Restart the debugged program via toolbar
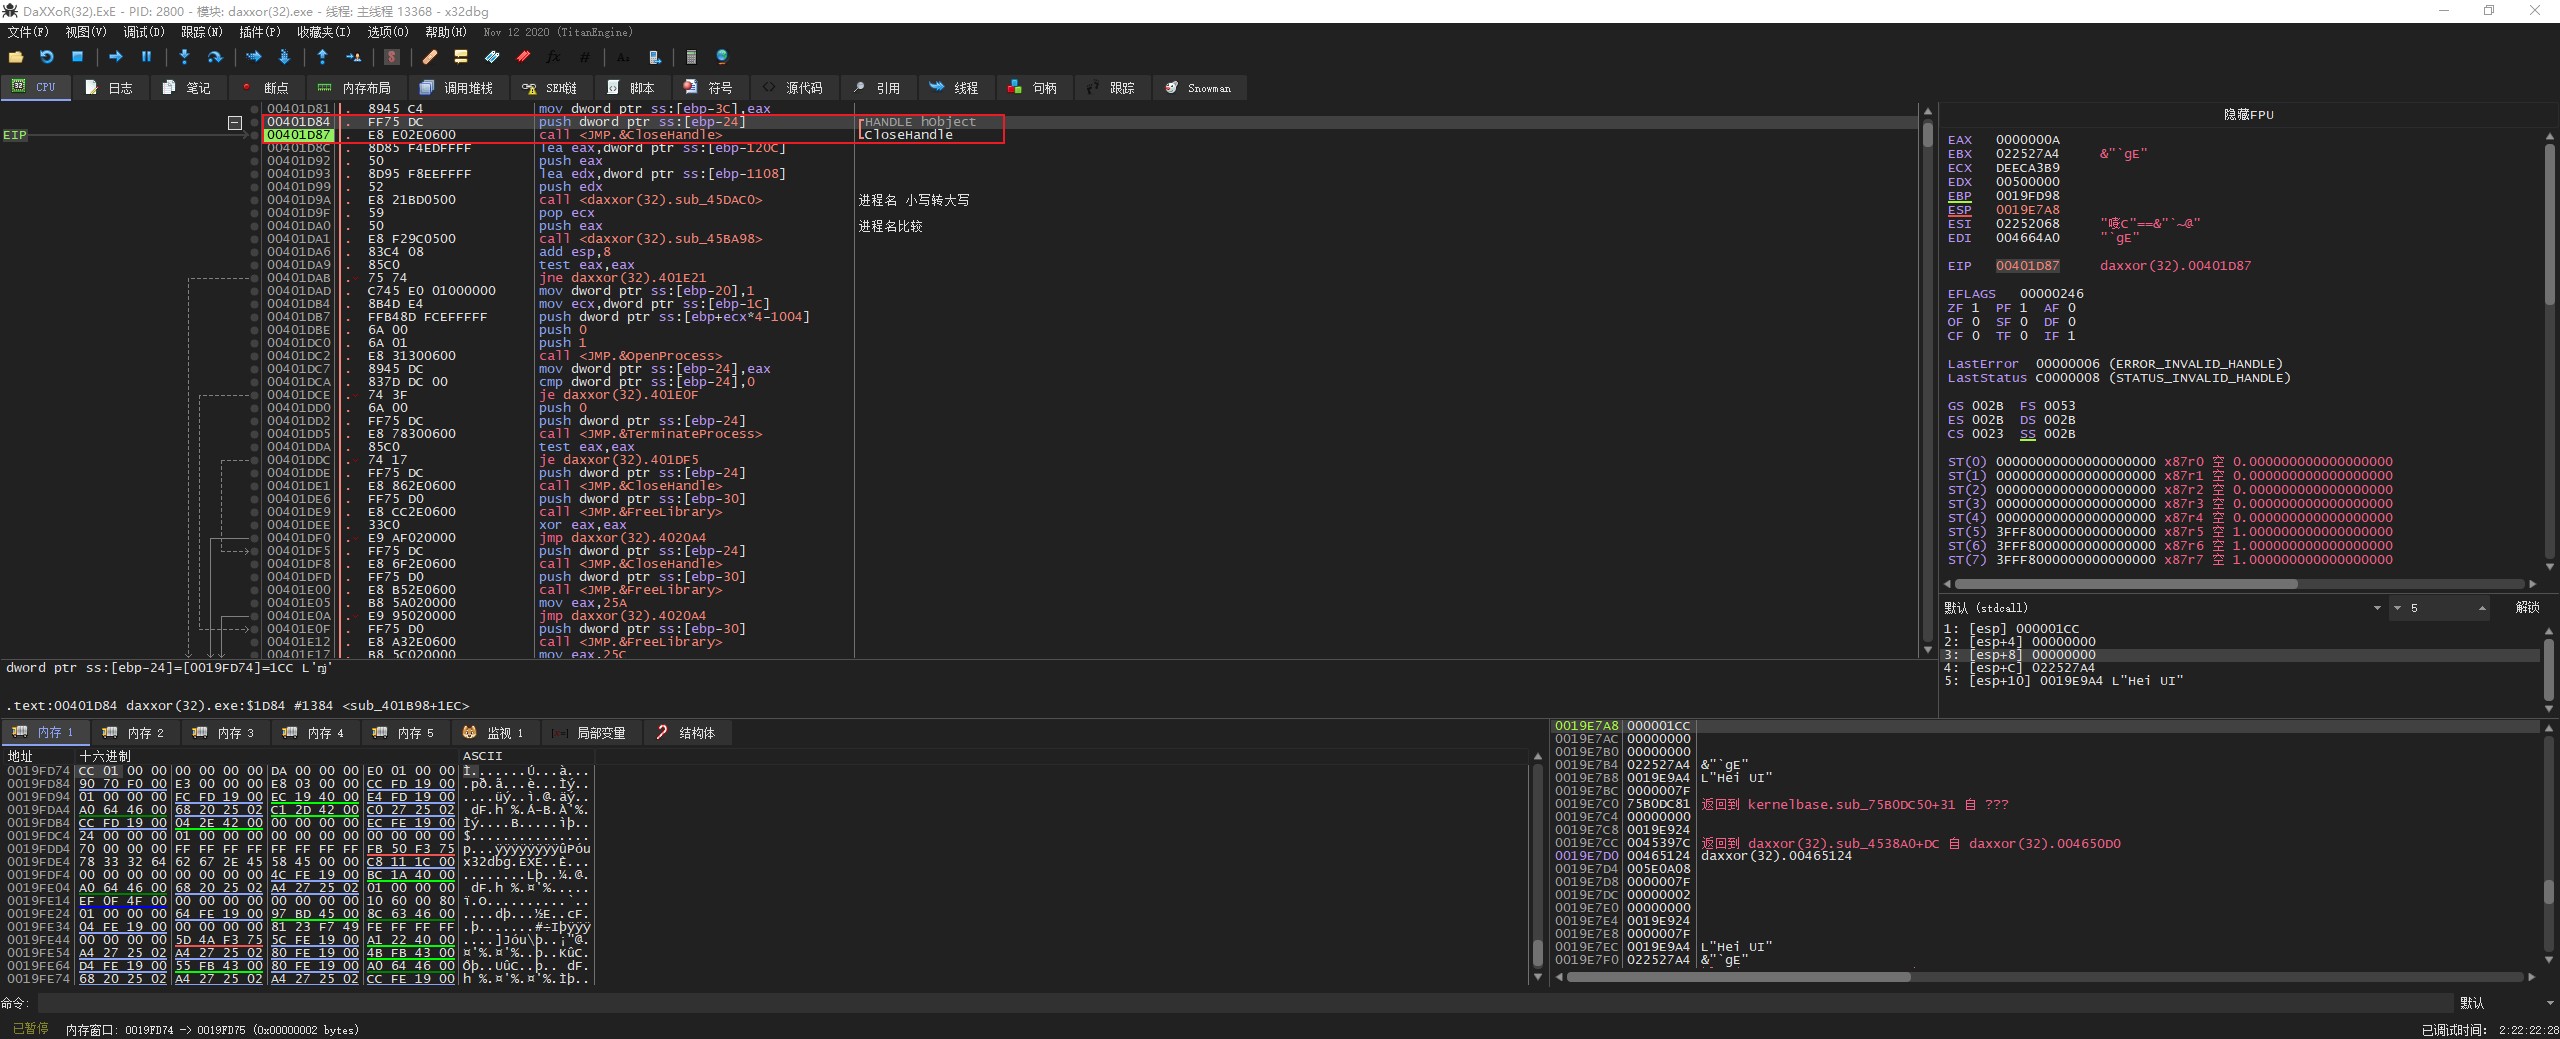The width and height of the screenshot is (2560, 1039). click(x=46, y=57)
